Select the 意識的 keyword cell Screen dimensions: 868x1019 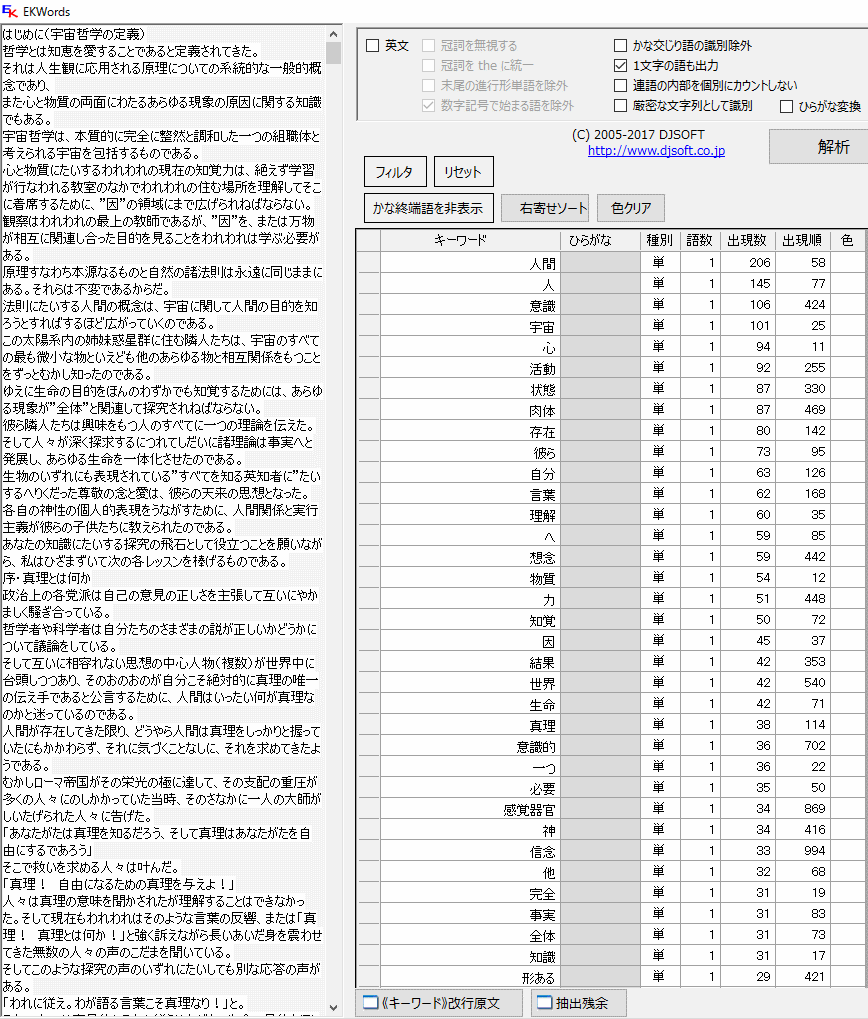point(470,746)
